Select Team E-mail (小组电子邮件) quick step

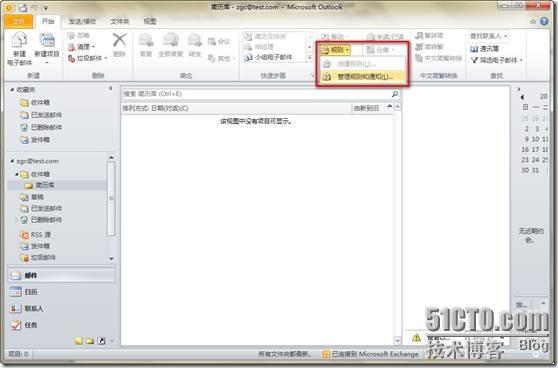(269, 57)
